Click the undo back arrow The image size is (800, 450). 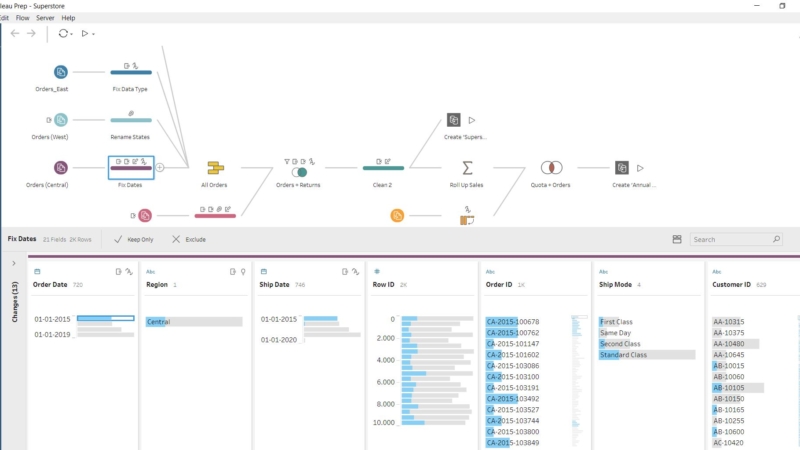(15, 33)
